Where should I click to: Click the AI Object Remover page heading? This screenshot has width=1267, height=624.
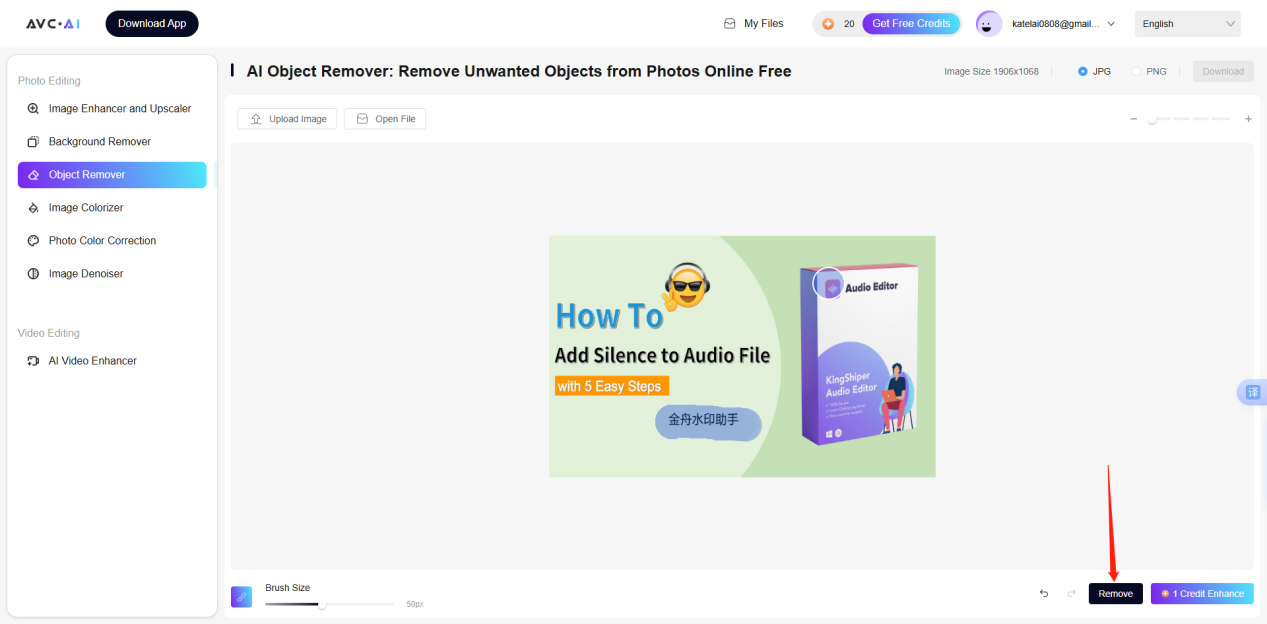tap(519, 71)
